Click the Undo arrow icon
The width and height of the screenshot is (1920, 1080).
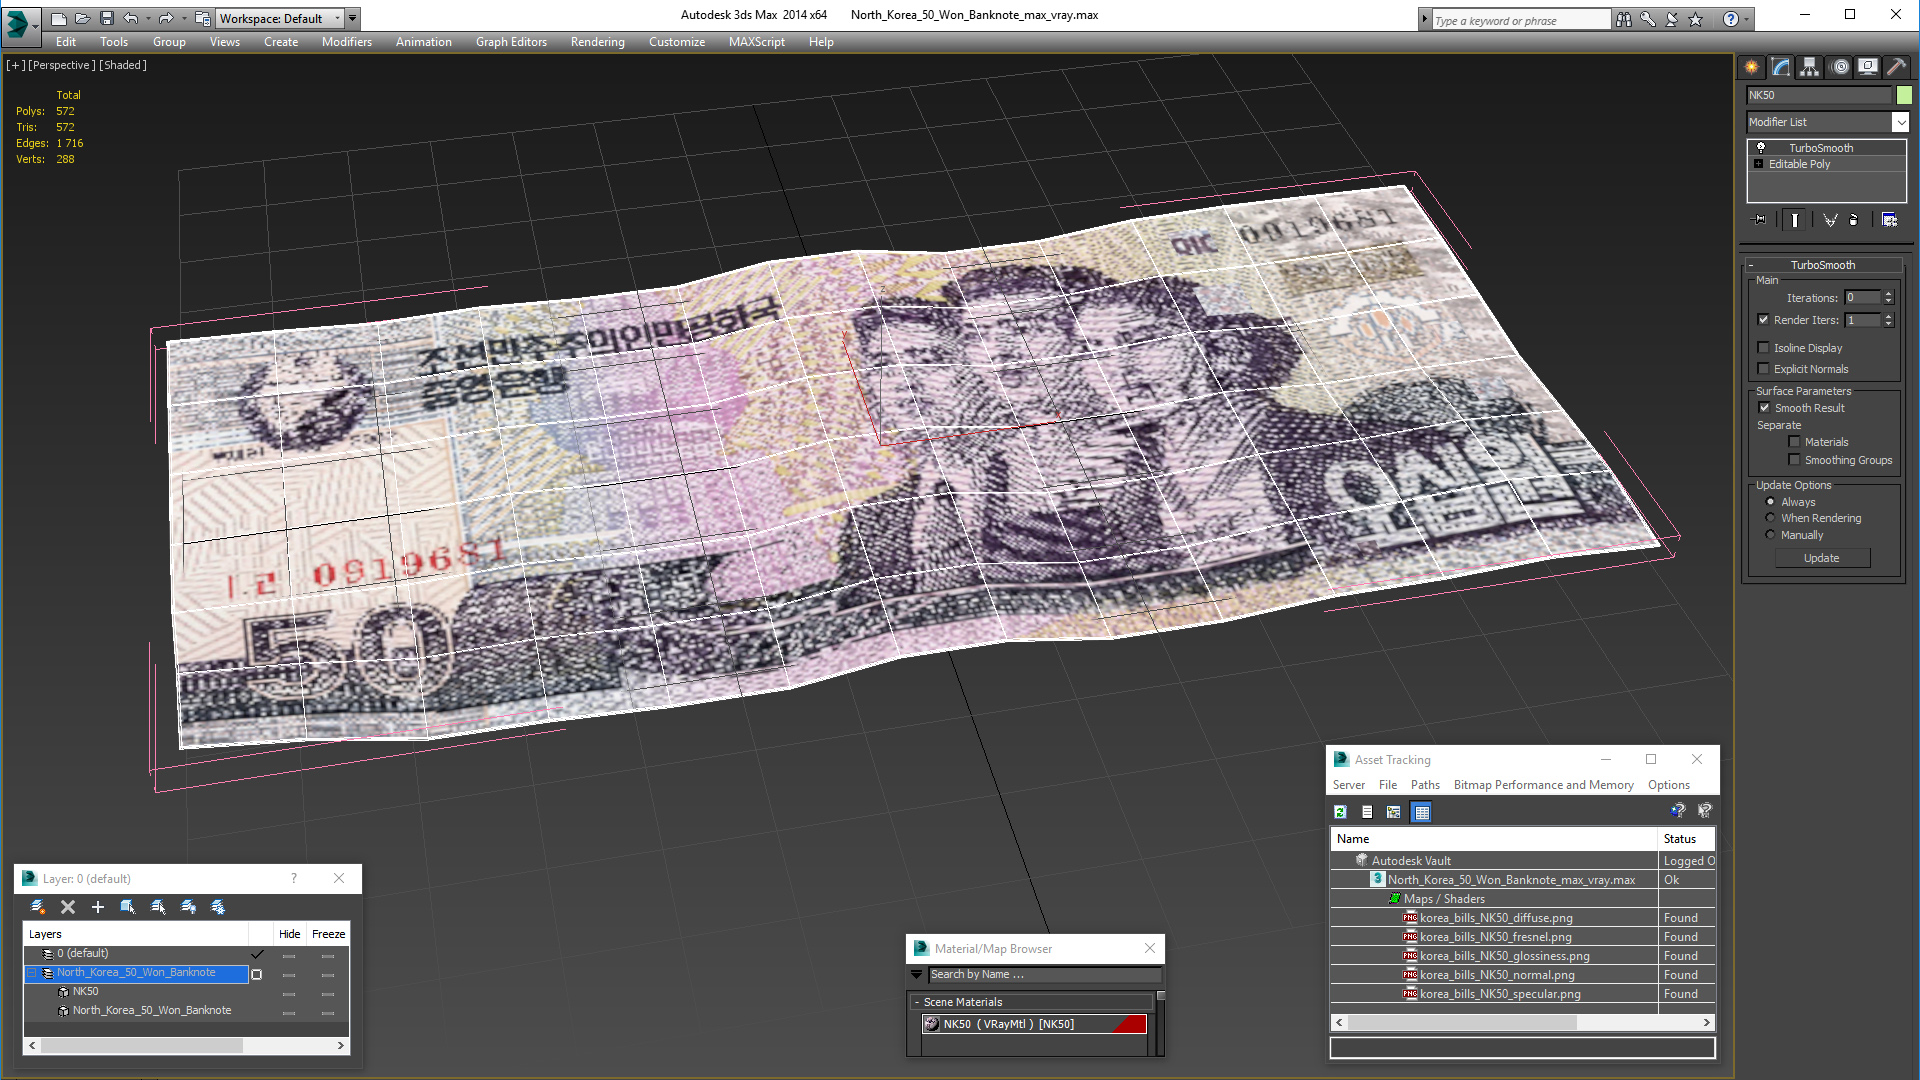coord(131,18)
